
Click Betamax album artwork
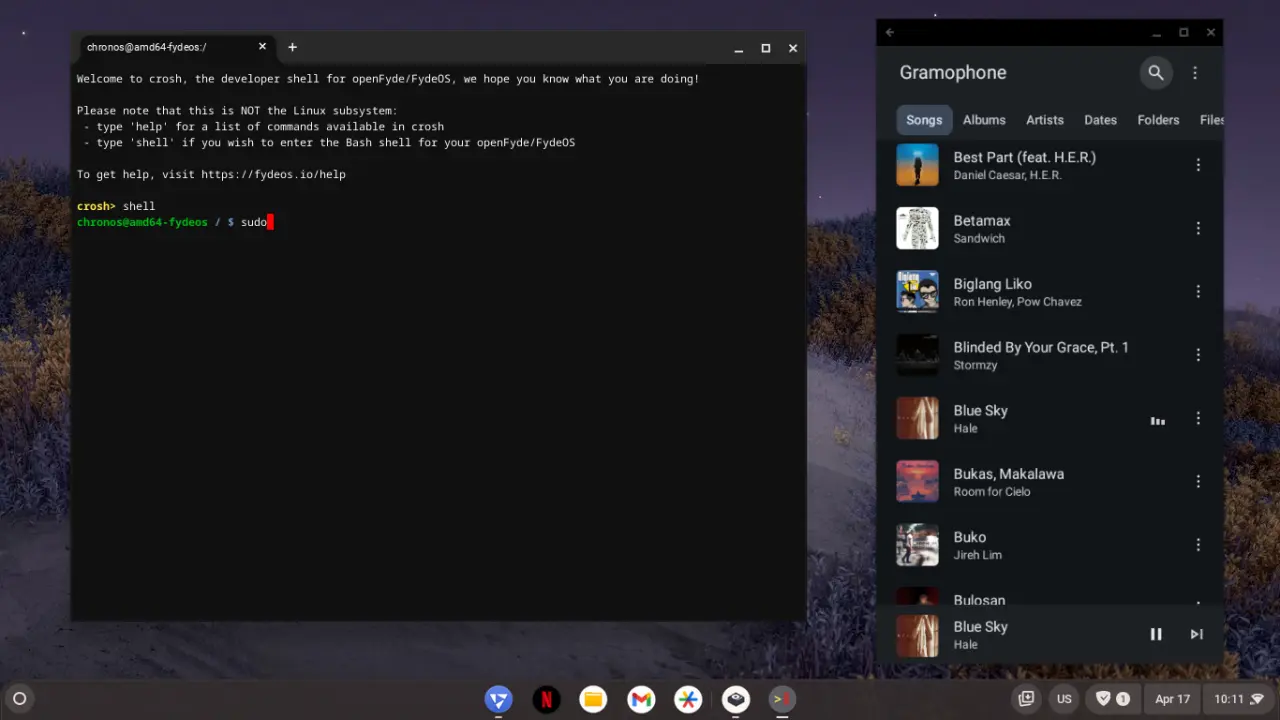pos(917,228)
